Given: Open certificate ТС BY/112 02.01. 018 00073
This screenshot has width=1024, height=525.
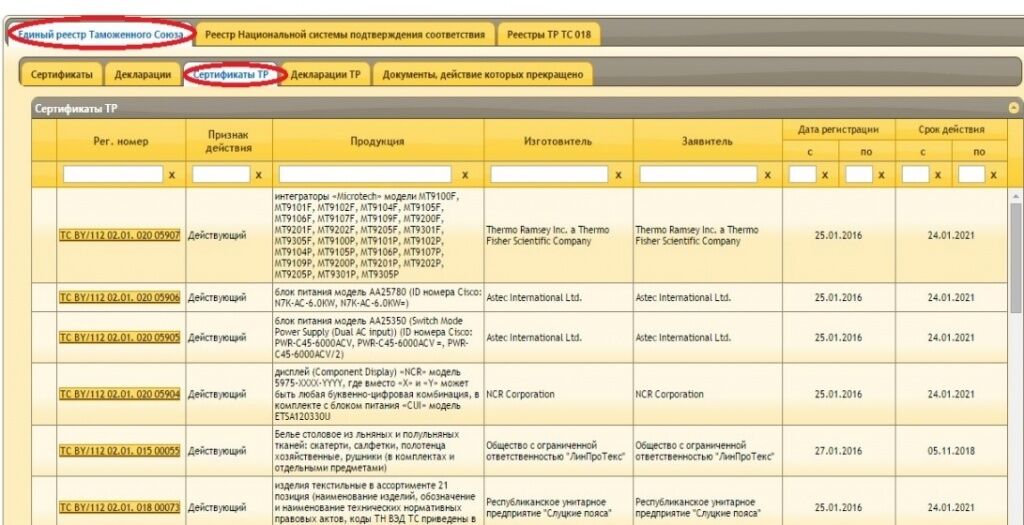Looking at the screenshot, I should pyautogui.click(x=120, y=507).
